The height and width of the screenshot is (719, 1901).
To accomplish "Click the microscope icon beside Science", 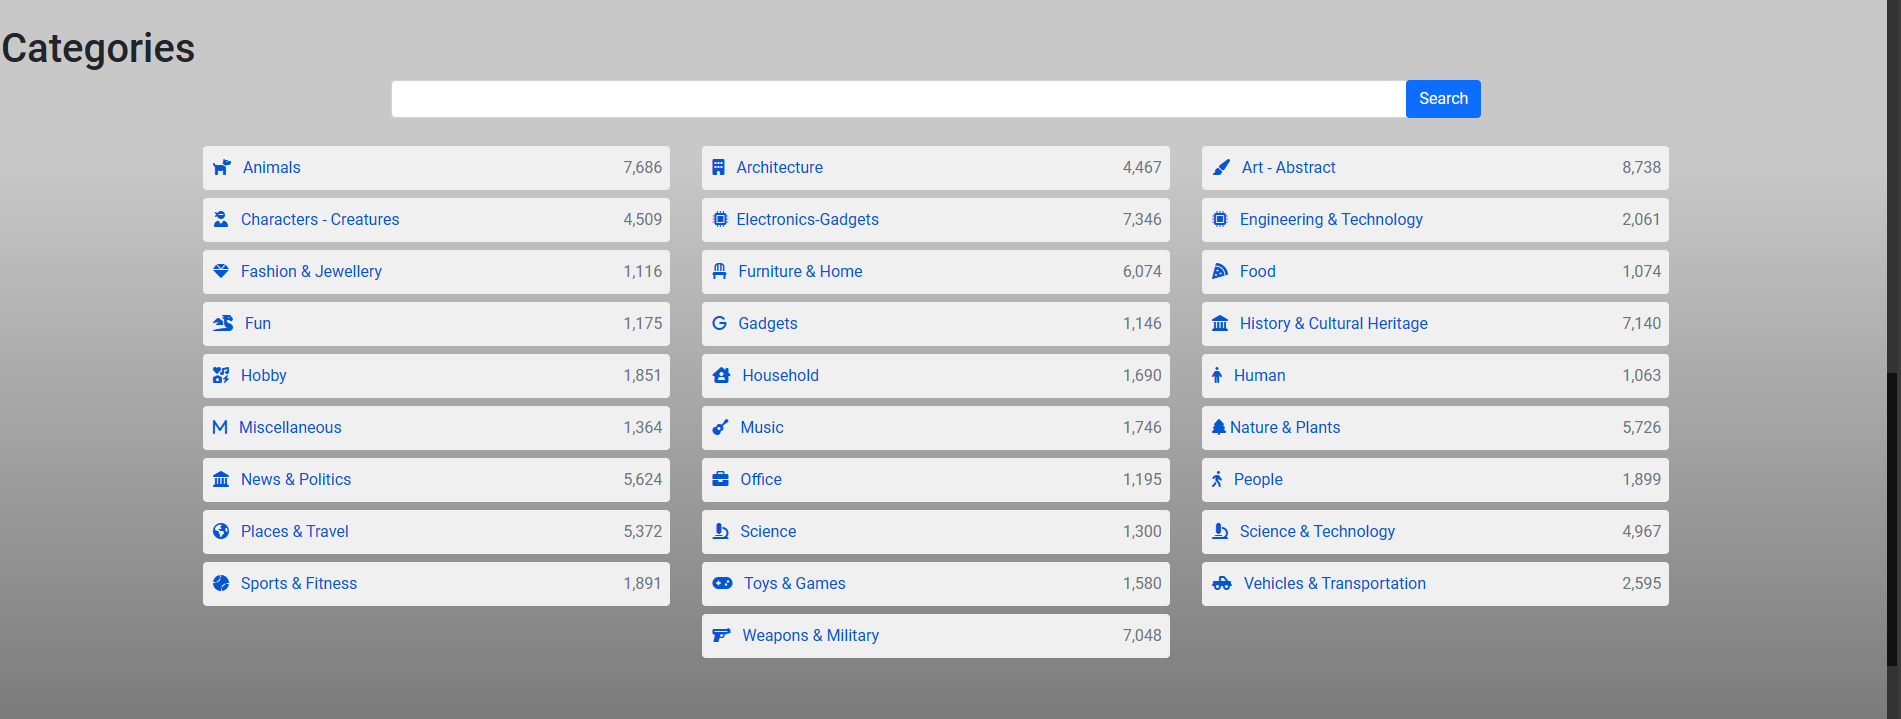I will coord(720,532).
